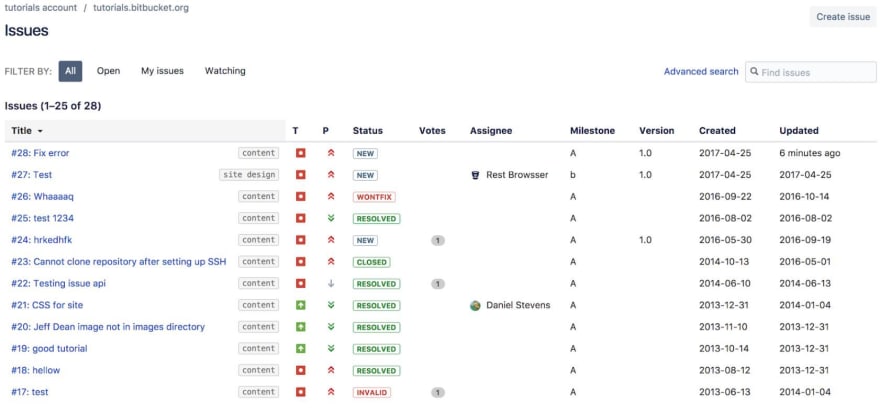
Task: Click the content tag on #28 Fix error
Action: [258, 153]
